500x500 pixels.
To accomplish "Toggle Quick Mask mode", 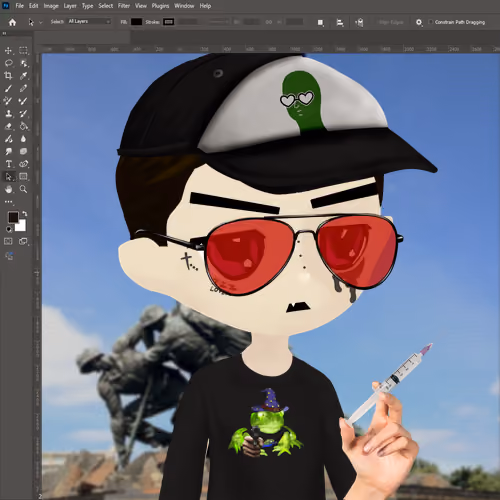I will pos(8,241).
